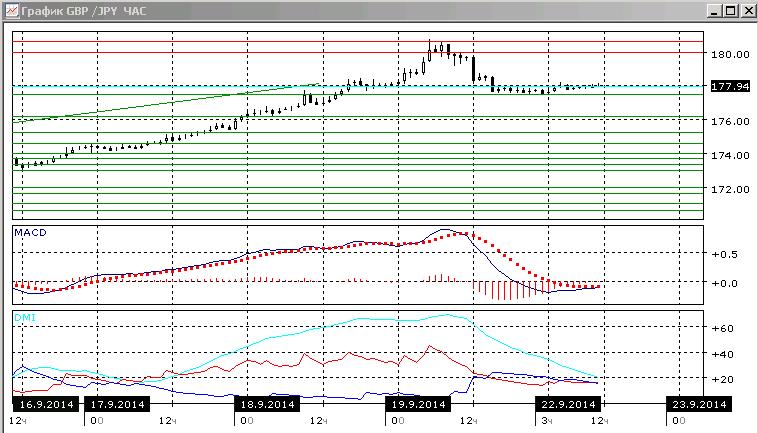Minimize the GBP/JPY chart window
The image size is (758, 433).
click(x=714, y=11)
